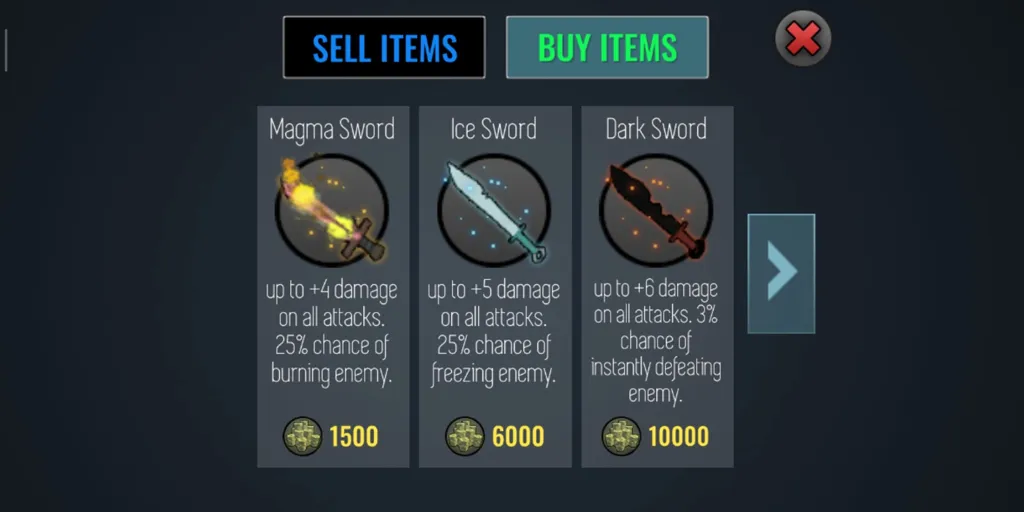This screenshot has height=512, width=1024.
Task: Close the shop with red X
Action: (803, 39)
